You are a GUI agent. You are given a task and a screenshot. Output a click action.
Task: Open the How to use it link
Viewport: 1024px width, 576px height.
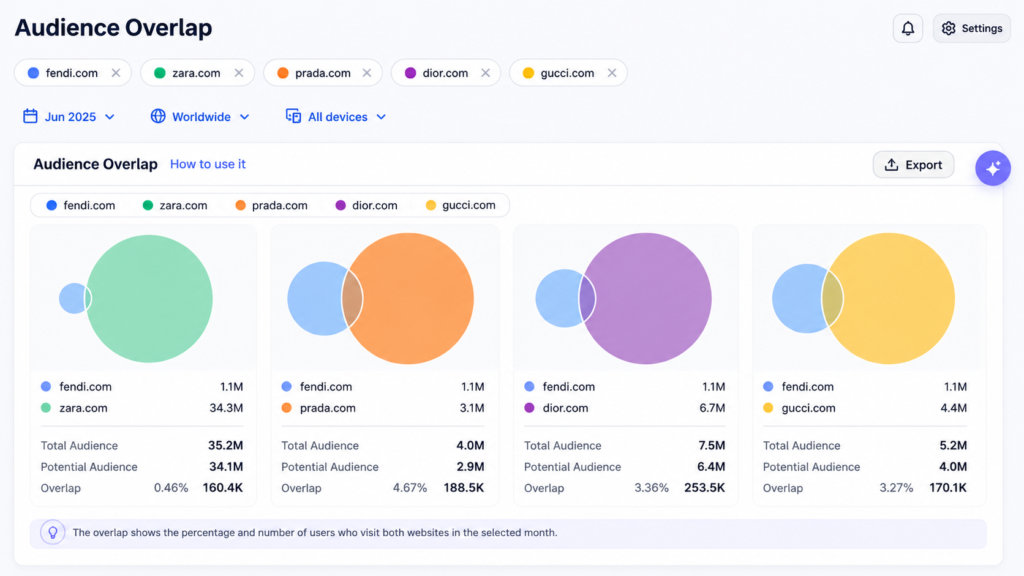click(x=208, y=164)
